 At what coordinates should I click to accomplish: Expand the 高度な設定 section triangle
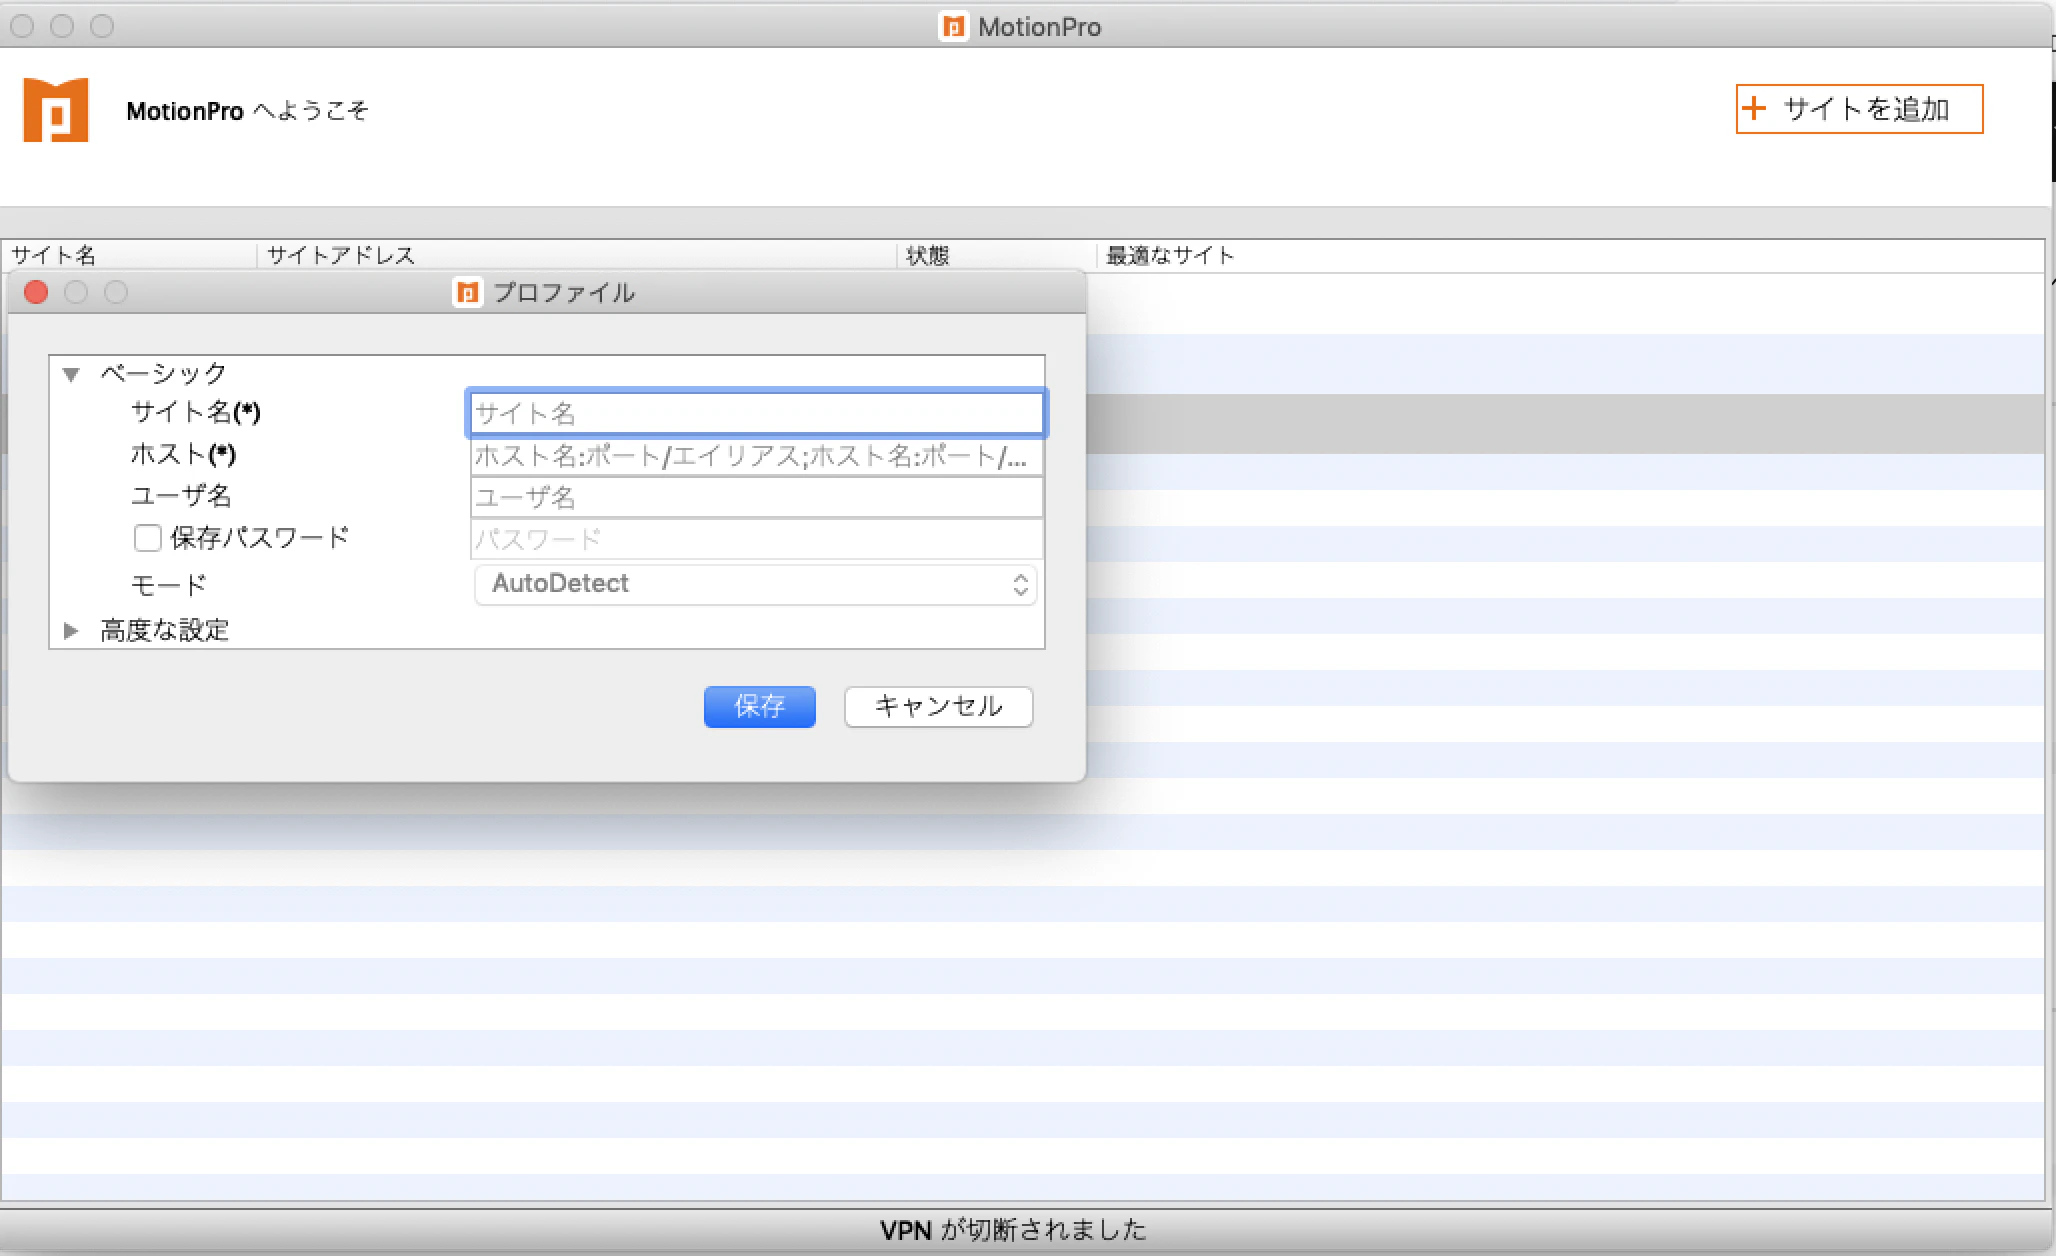pos(71,630)
